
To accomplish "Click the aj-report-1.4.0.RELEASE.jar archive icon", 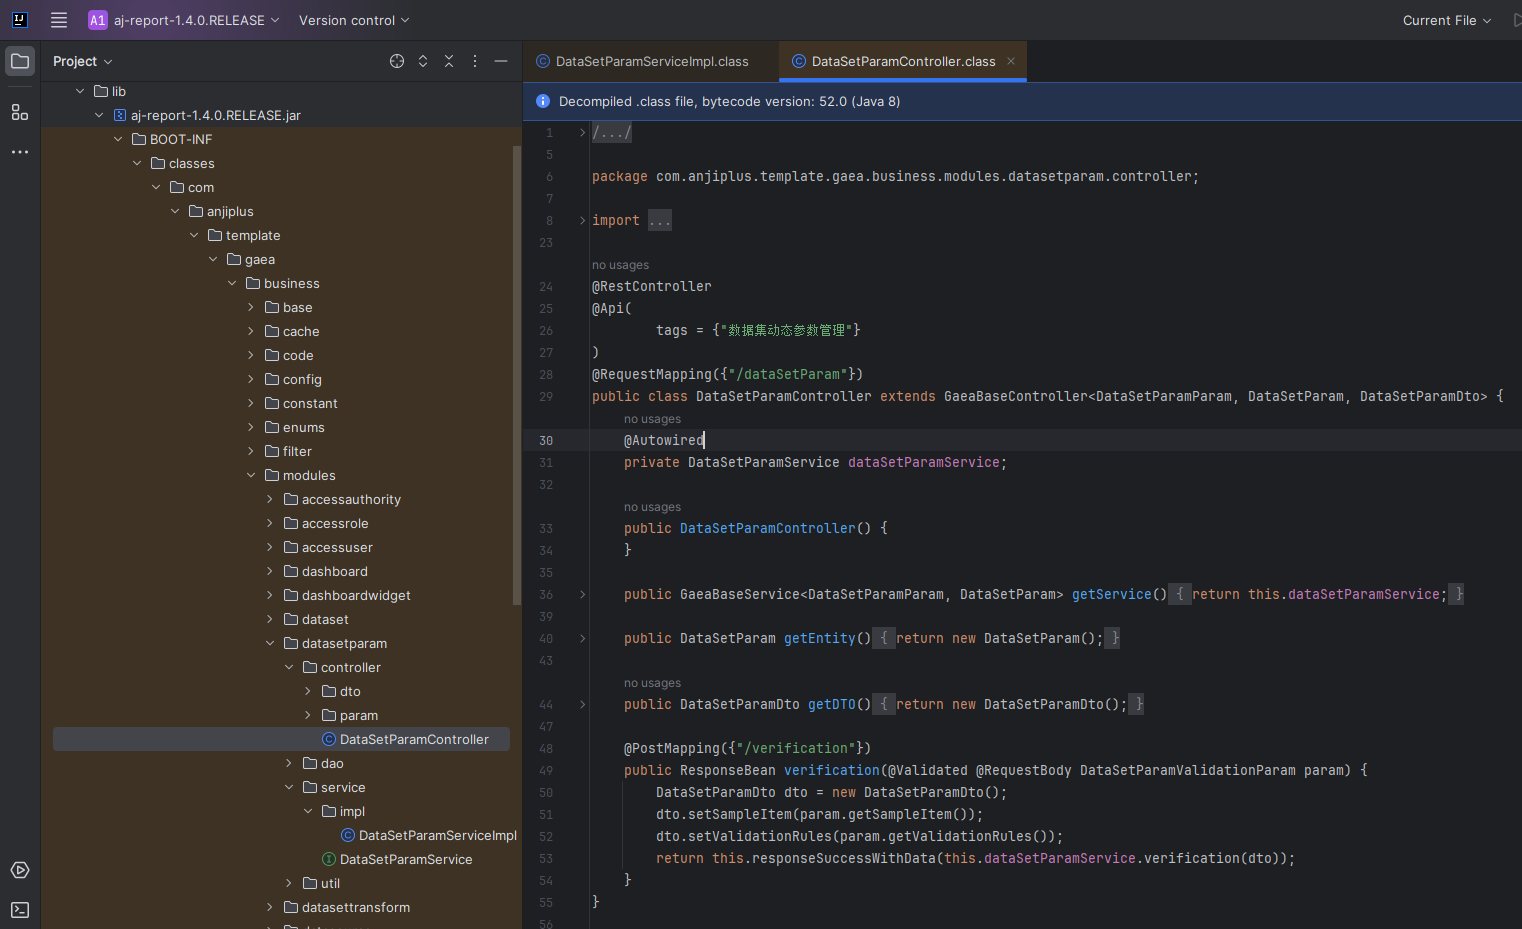I will coord(120,115).
